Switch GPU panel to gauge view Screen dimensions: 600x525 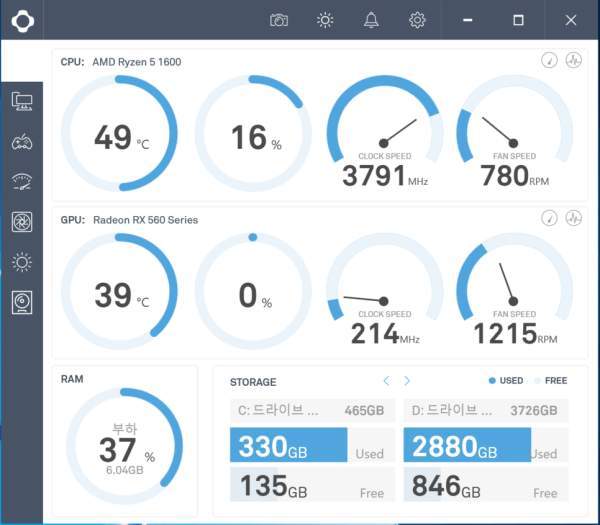[x=549, y=218]
